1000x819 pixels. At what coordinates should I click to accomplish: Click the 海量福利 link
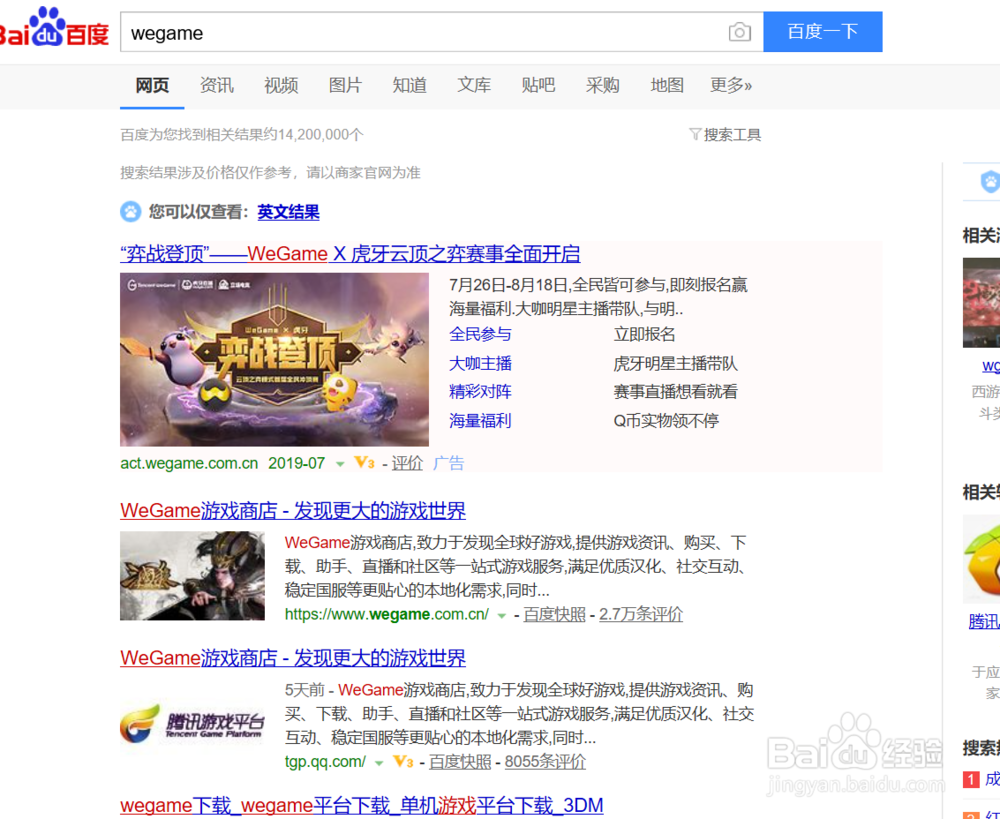pyautogui.click(x=480, y=421)
